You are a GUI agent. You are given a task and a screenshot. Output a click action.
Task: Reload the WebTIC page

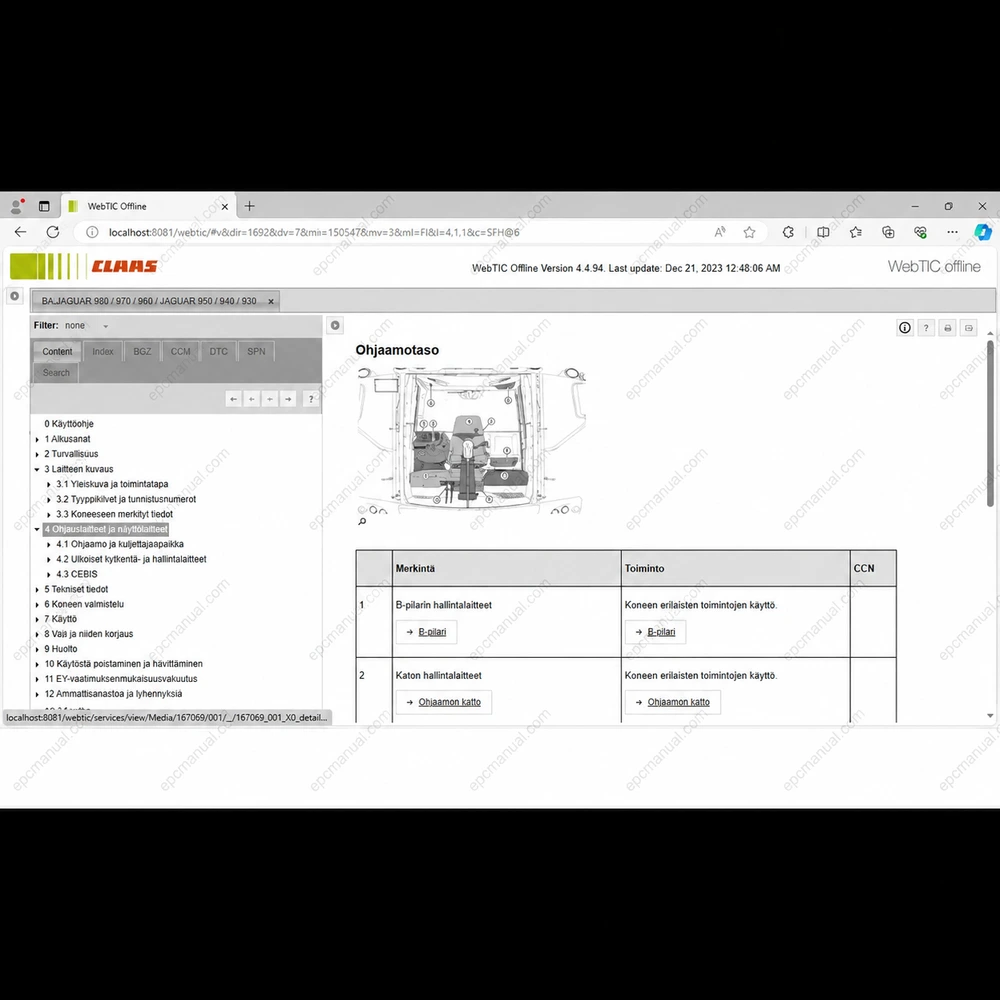point(53,232)
